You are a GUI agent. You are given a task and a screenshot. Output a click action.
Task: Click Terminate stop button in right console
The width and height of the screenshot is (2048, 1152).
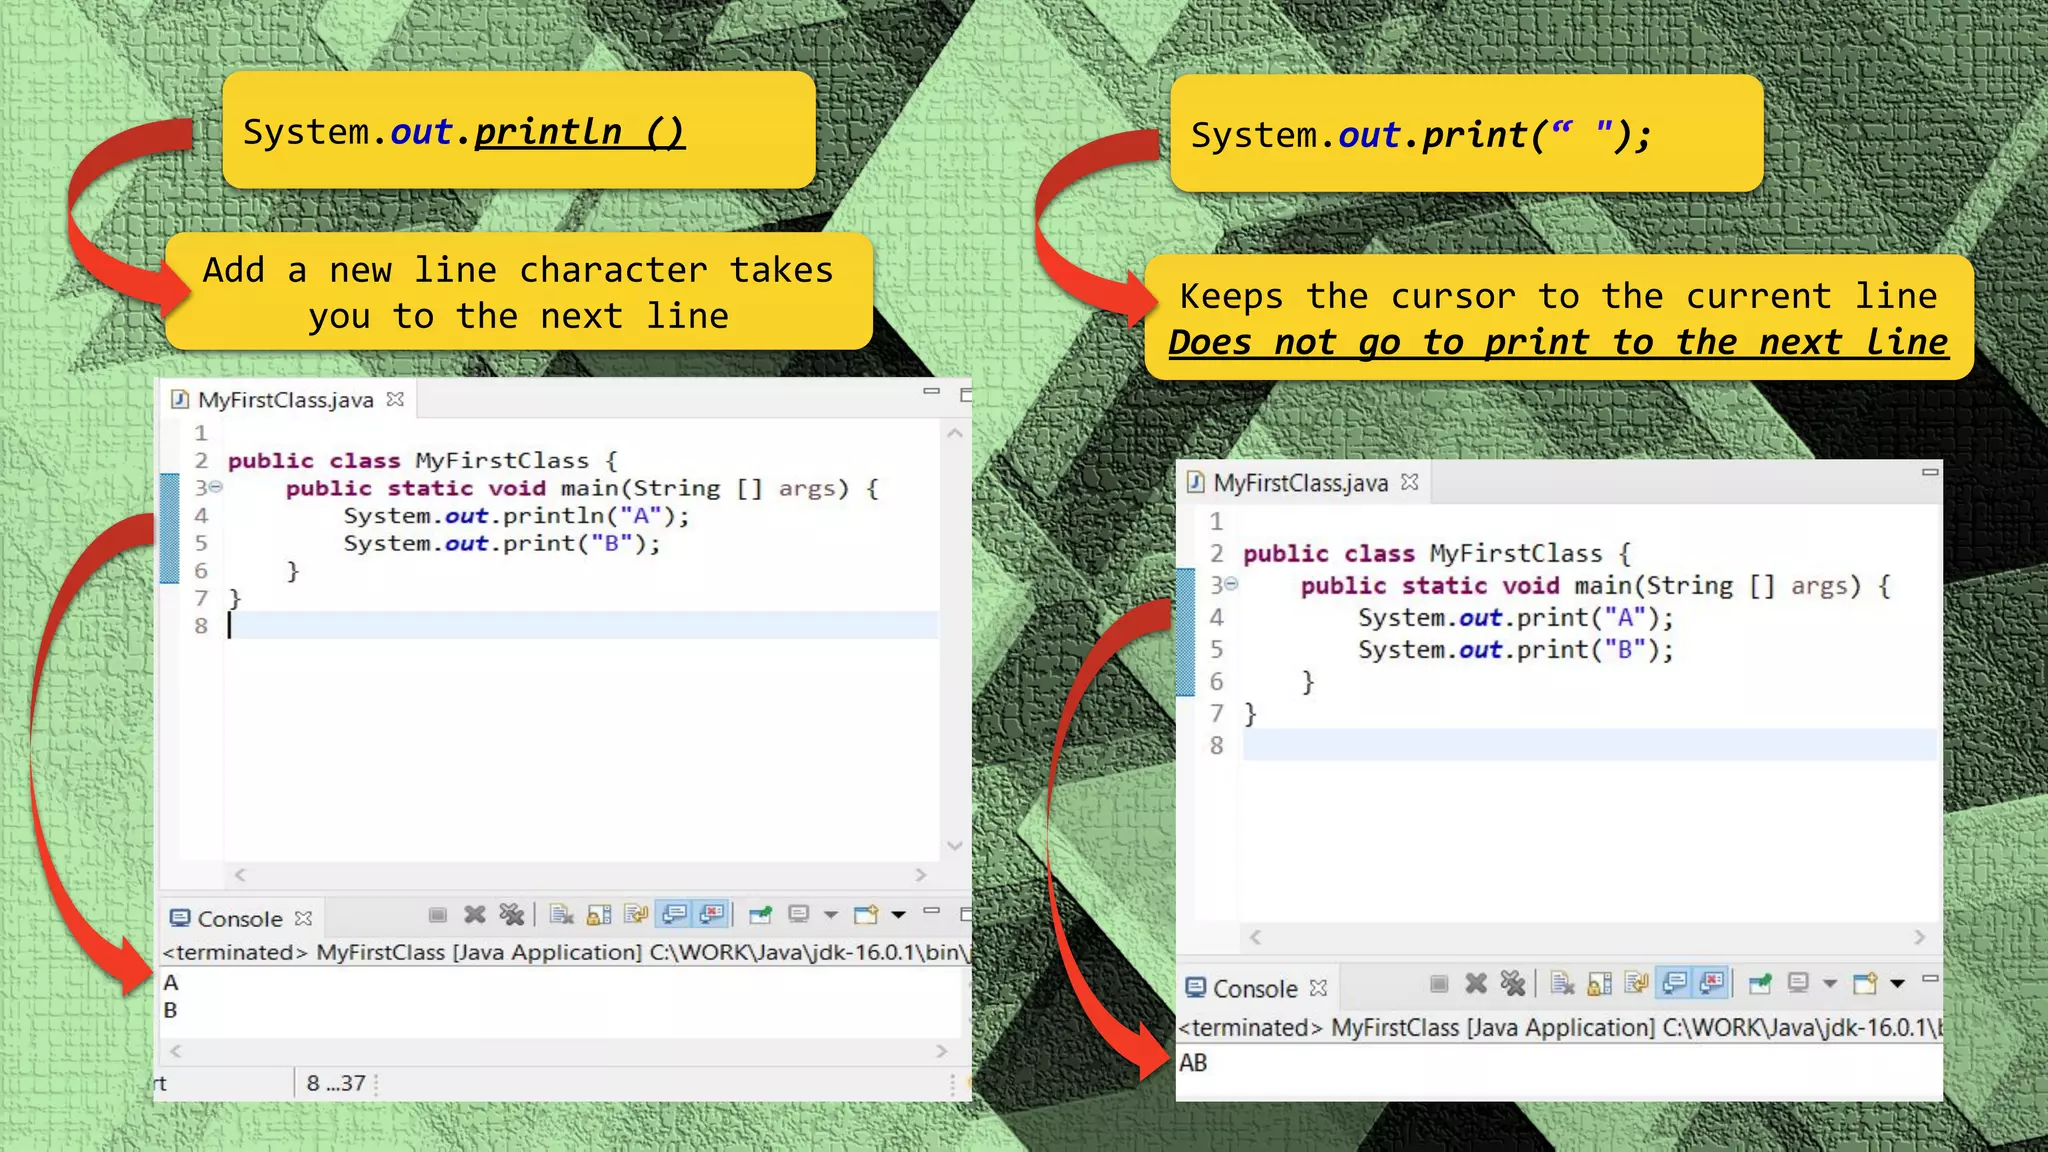pos(1439,984)
